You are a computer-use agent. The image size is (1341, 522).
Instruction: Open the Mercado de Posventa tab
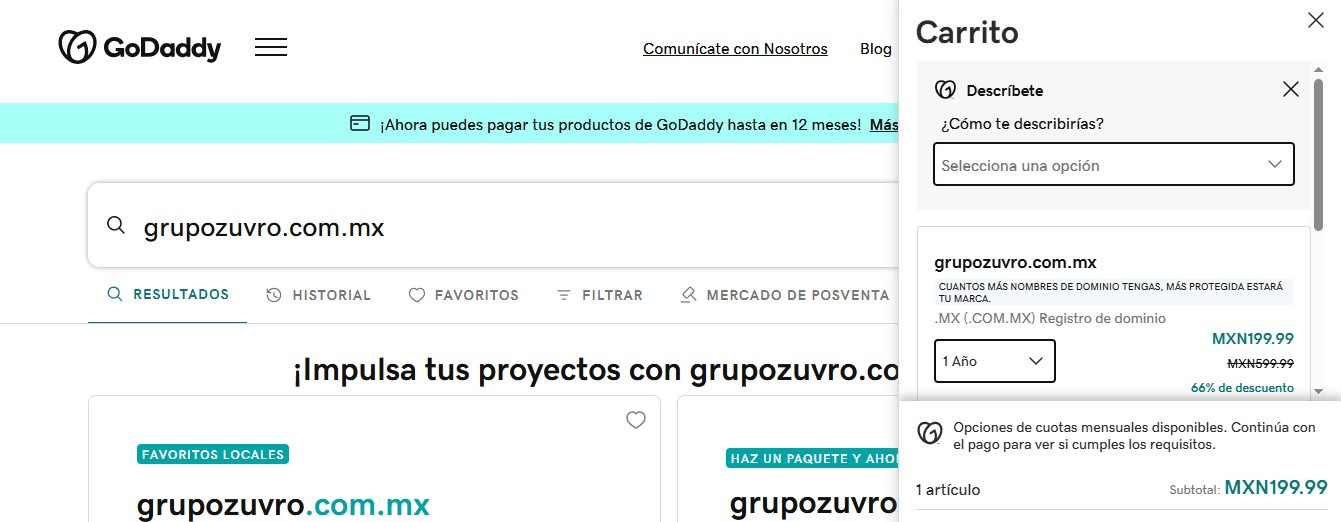click(x=785, y=295)
